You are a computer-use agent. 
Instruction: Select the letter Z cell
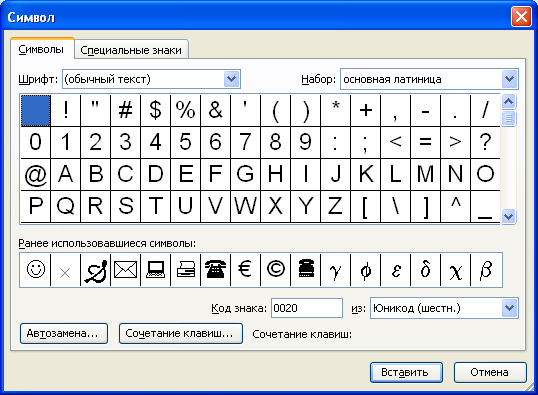[335, 207]
